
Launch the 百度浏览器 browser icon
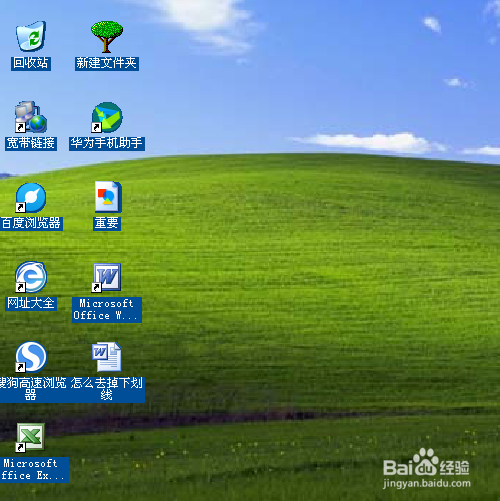(x=31, y=197)
